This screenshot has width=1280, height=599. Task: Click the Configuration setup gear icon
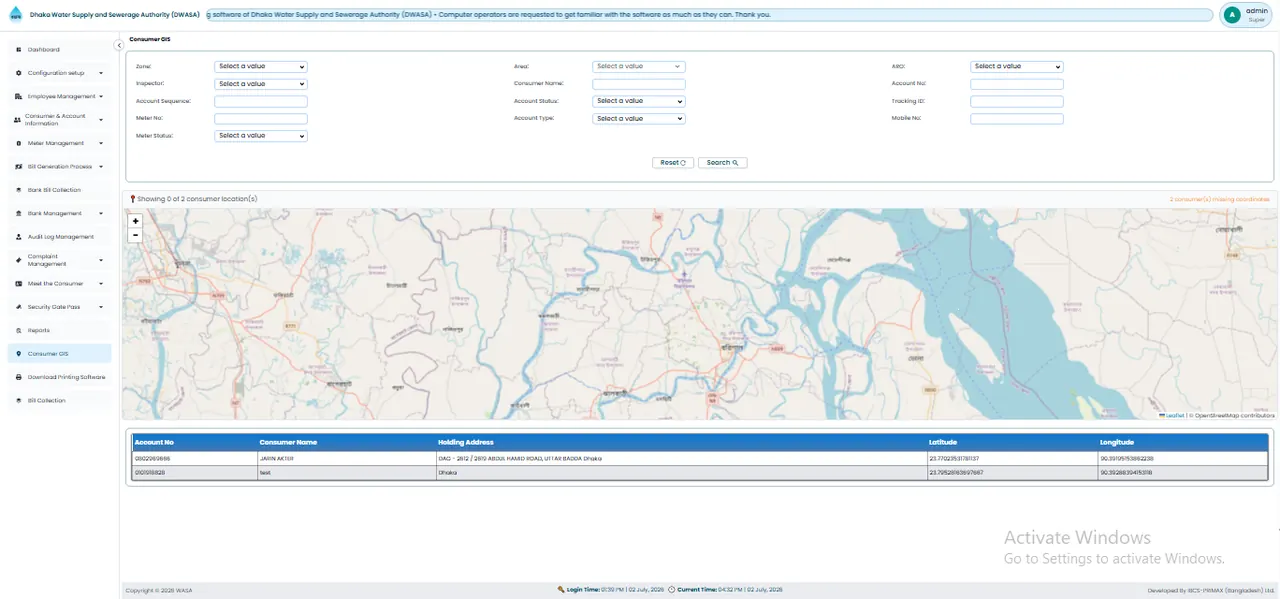(18, 73)
